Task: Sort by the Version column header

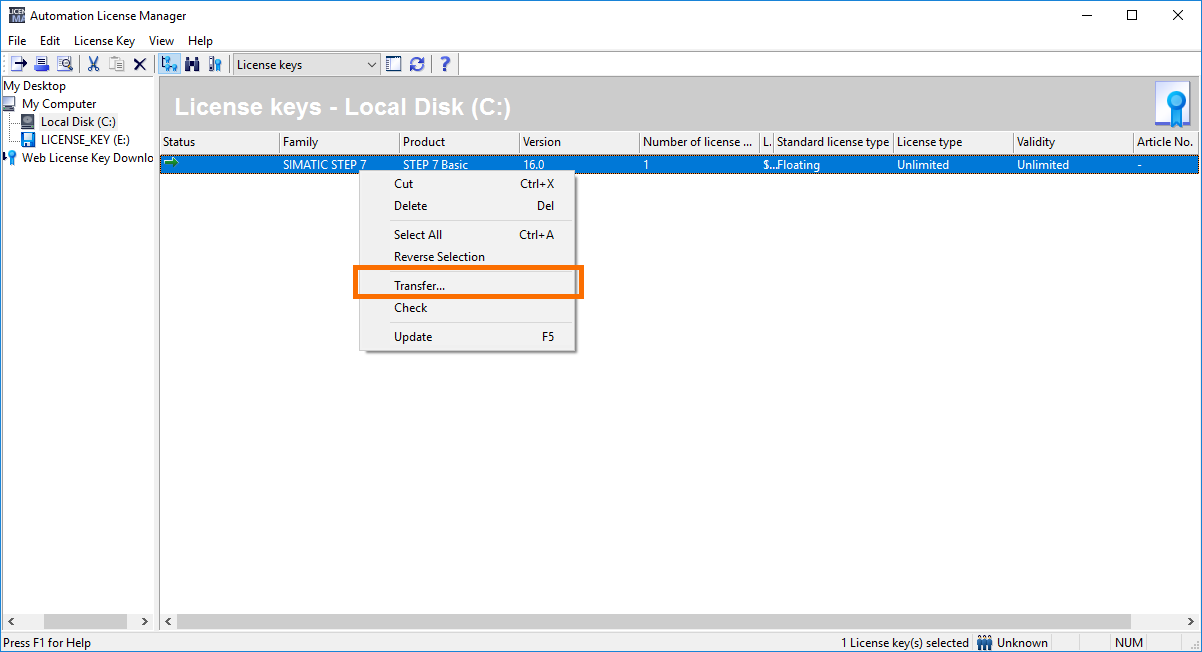Action: pyautogui.click(x=579, y=142)
